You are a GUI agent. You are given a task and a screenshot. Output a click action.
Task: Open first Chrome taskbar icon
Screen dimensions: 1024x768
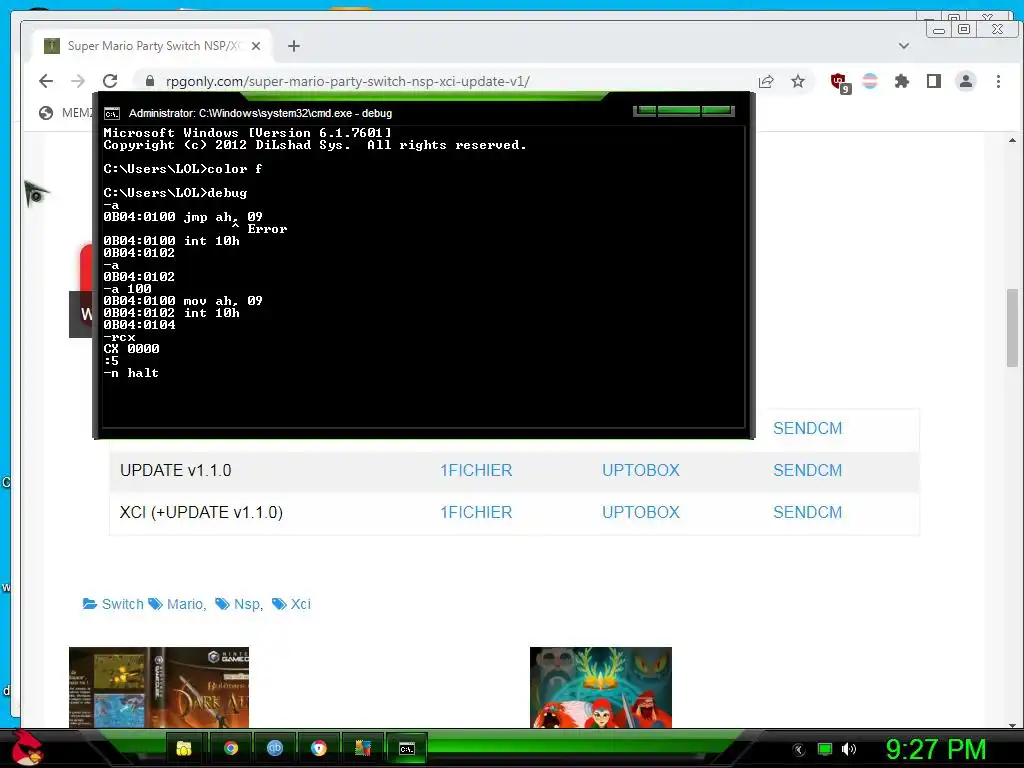pos(231,748)
